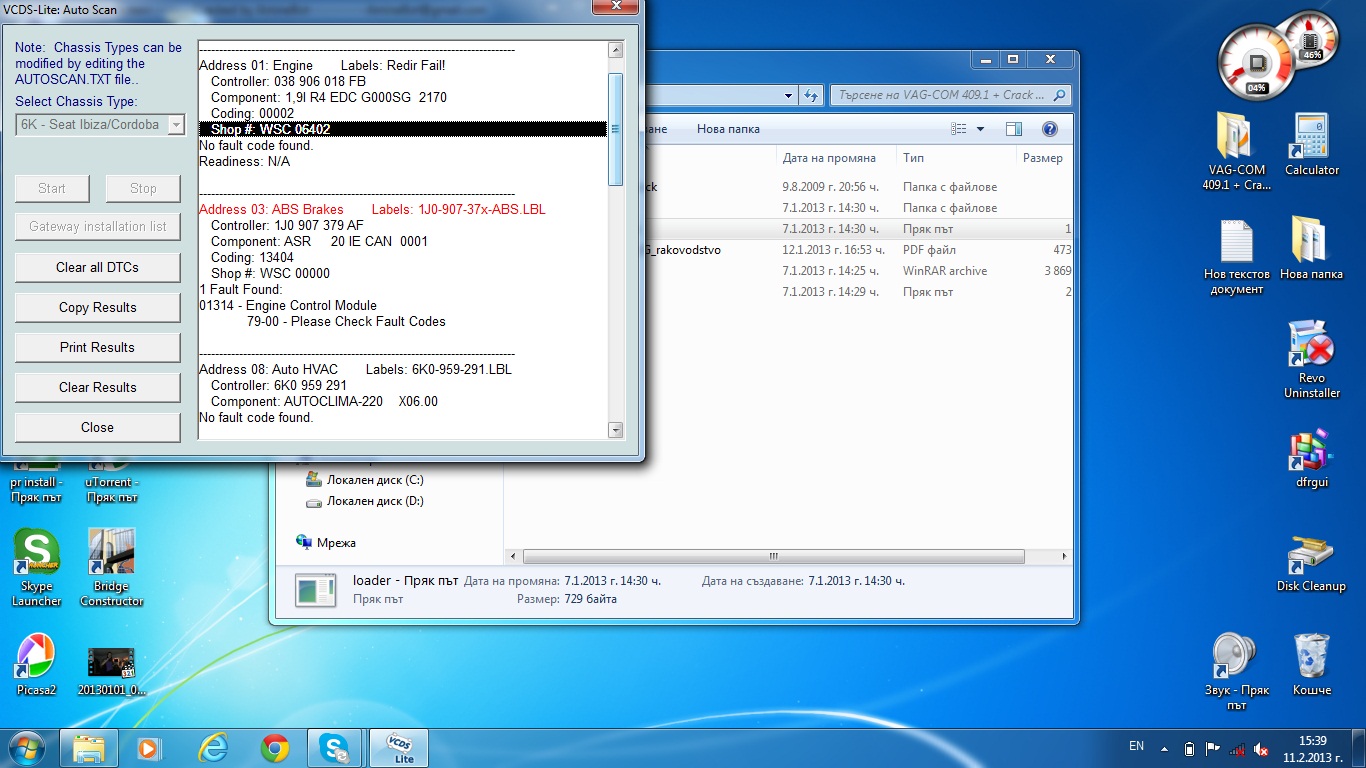Image resolution: width=1366 pixels, height=768 pixels.
Task: Click the Google Chrome taskbar icon
Action: tap(275, 747)
